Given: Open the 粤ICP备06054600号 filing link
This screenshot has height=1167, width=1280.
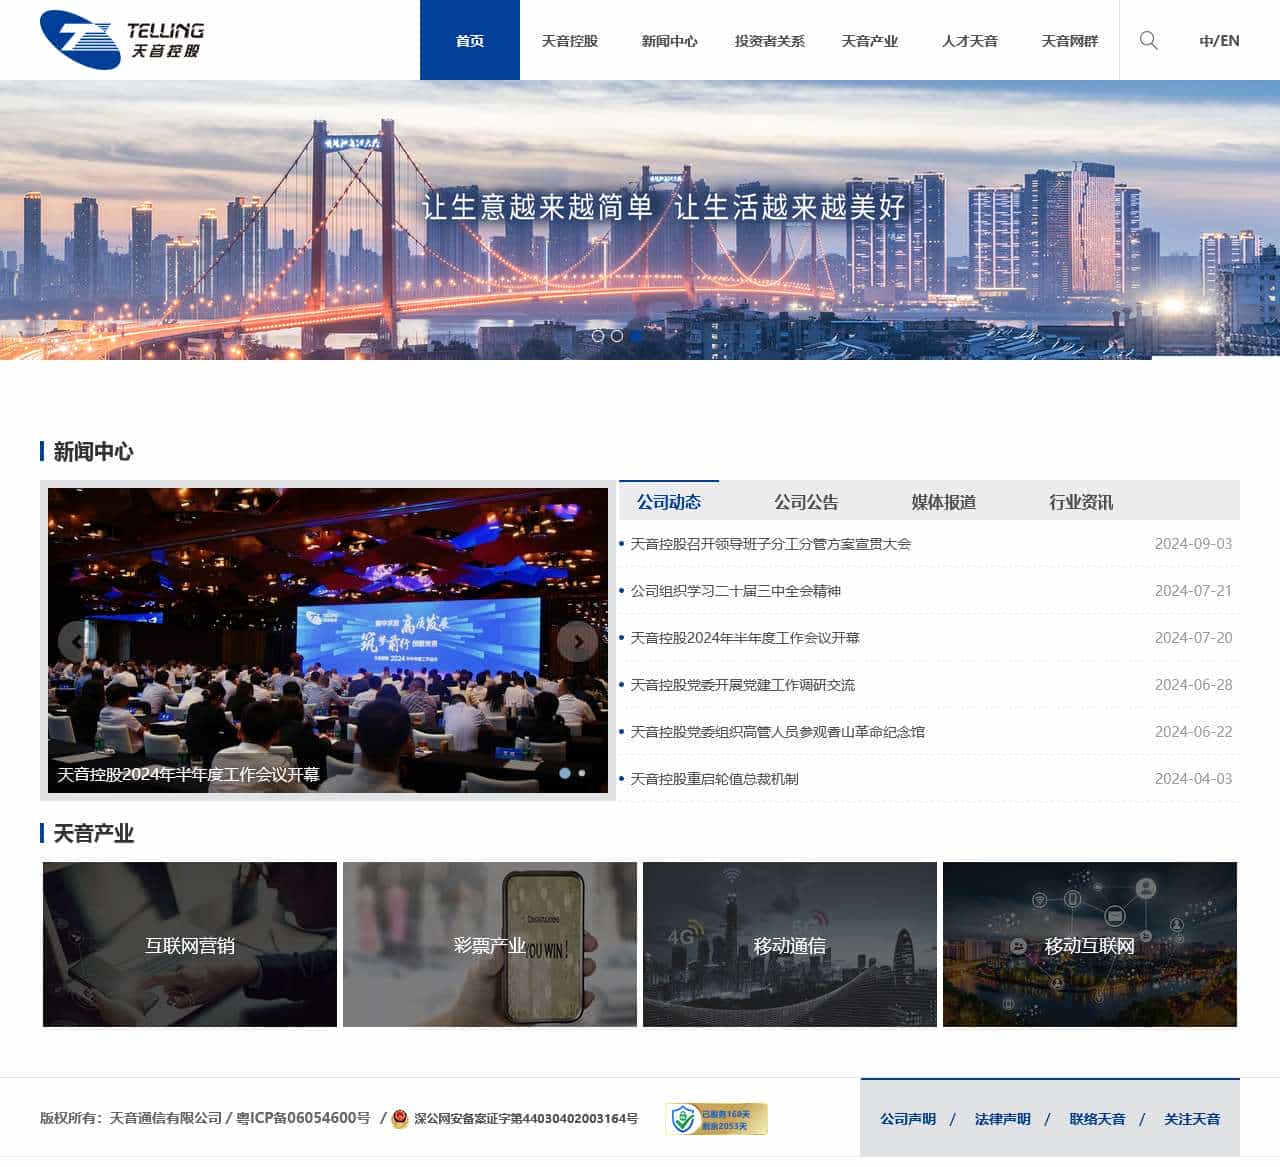Looking at the screenshot, I should pos(303,1118).
